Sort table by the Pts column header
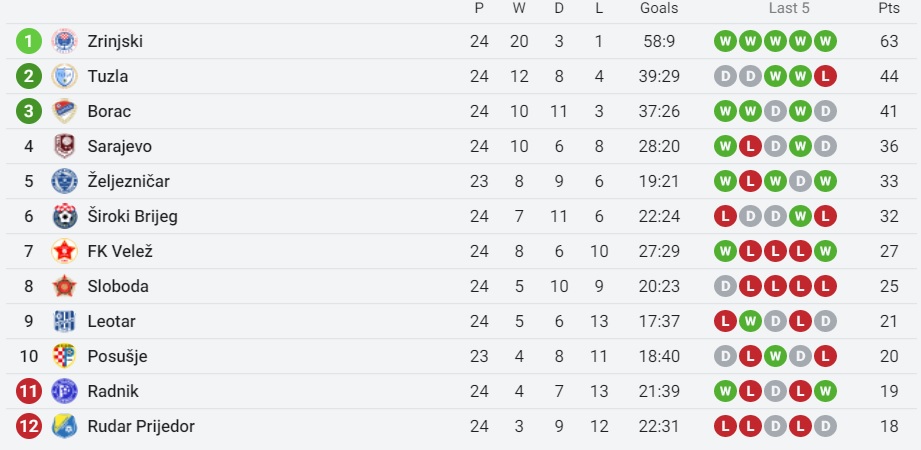Image resolution: width=921 pixels, height=450 pixels. click(x=889, y=8)
